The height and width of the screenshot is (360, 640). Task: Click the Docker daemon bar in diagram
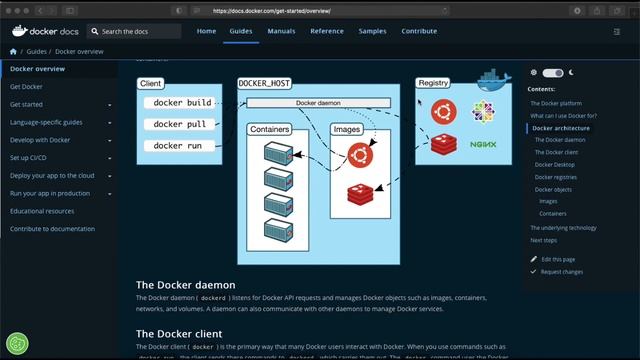tap(318, 103)
